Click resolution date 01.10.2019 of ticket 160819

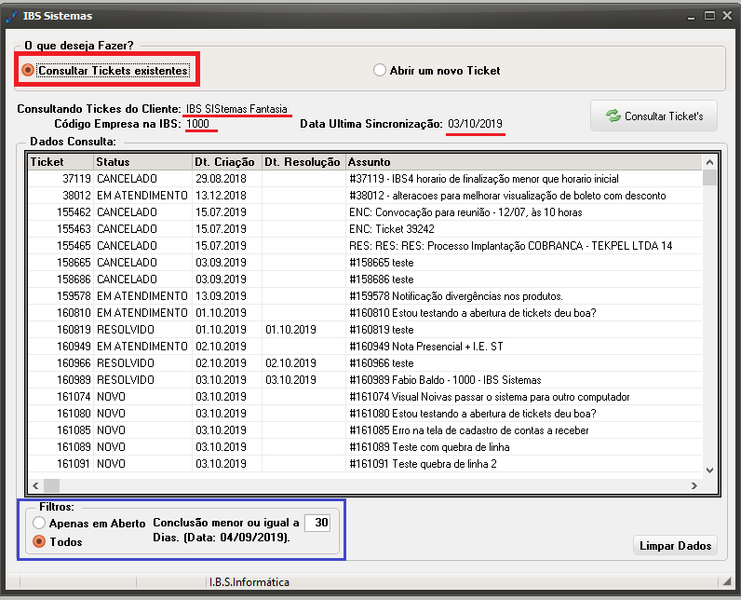291,330
